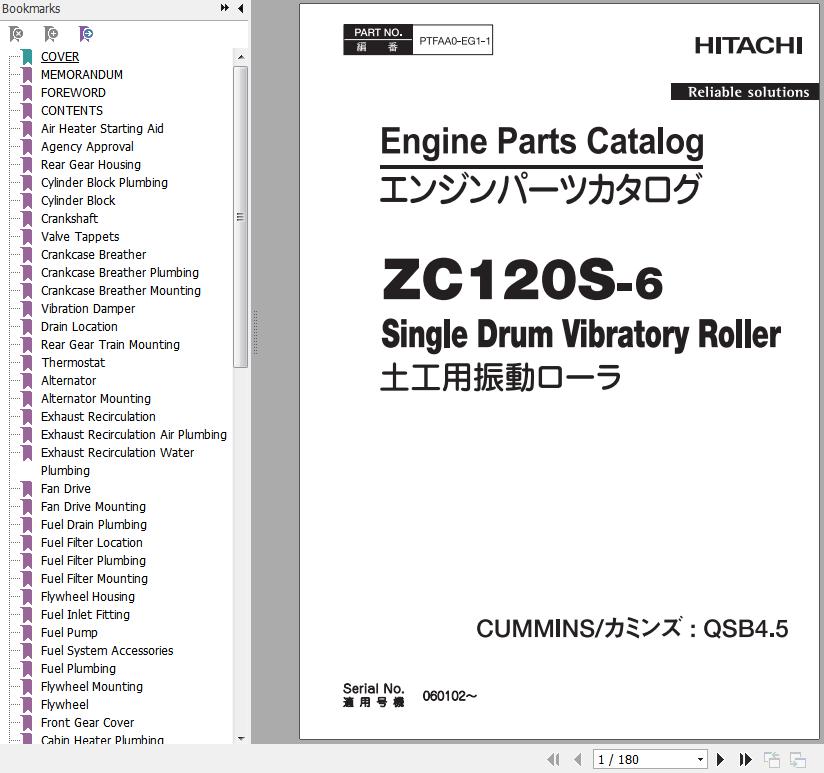Open Fuel Filter Plumbing bookmark
This screenshot has height=773, width=824.
pyautogui.click(x=94, y=561)
